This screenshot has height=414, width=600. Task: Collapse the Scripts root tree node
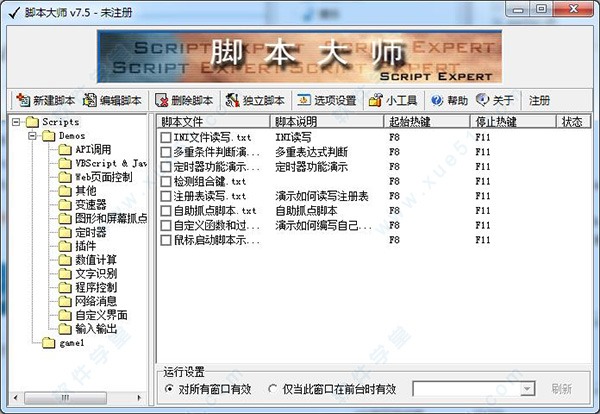coord(16,122)
